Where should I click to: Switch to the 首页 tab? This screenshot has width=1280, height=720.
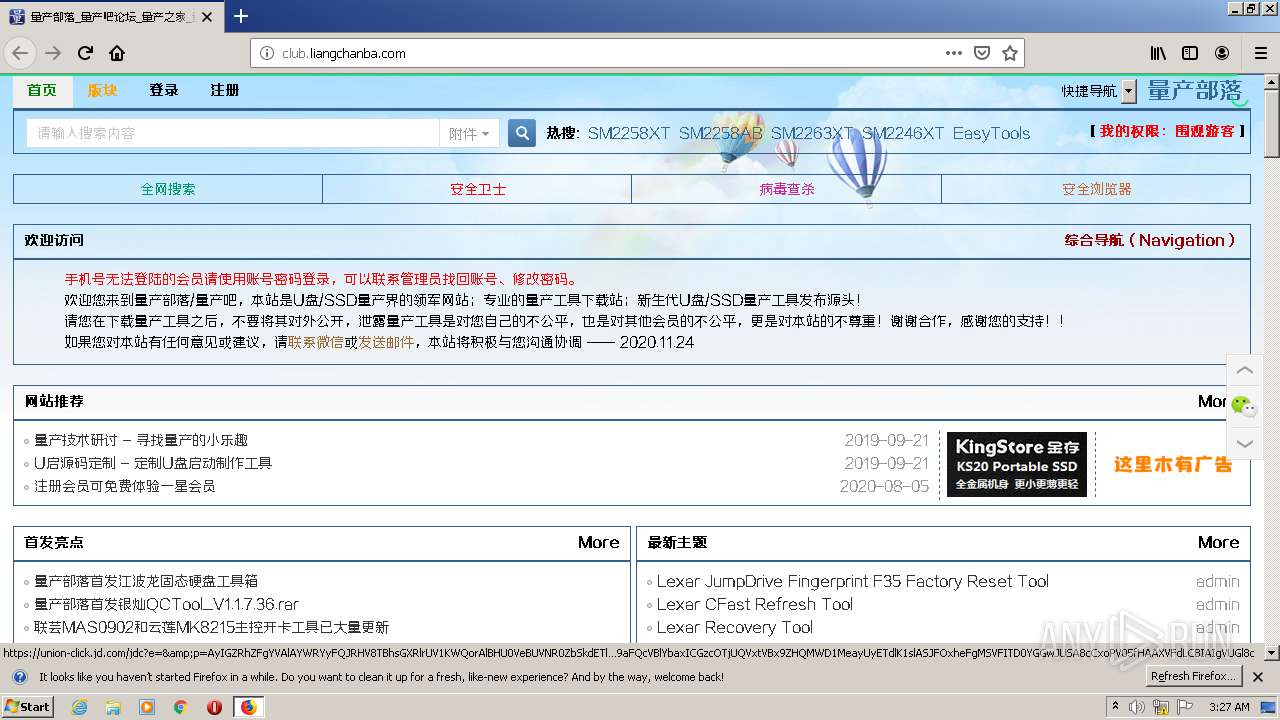(42, 90)
